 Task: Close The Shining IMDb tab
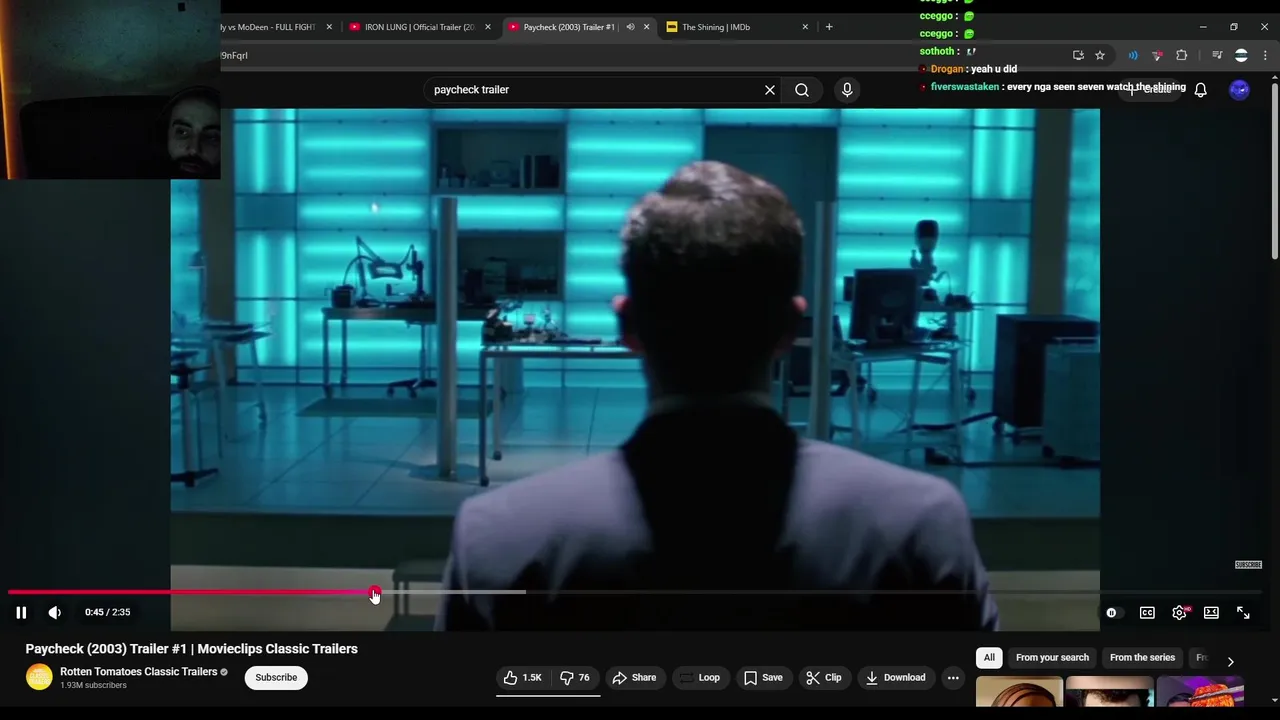coord(805,27)
